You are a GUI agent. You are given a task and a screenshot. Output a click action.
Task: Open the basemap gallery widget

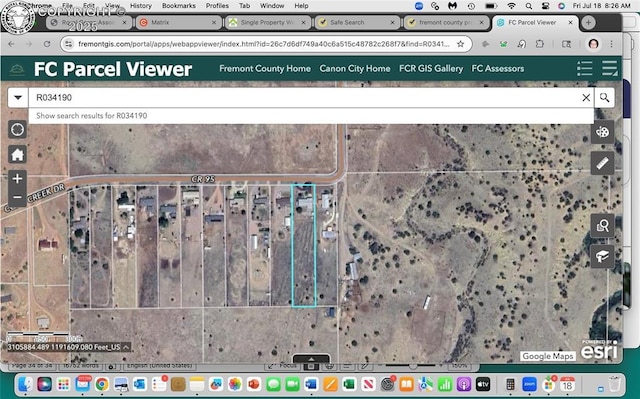click(x=602, y=132)
